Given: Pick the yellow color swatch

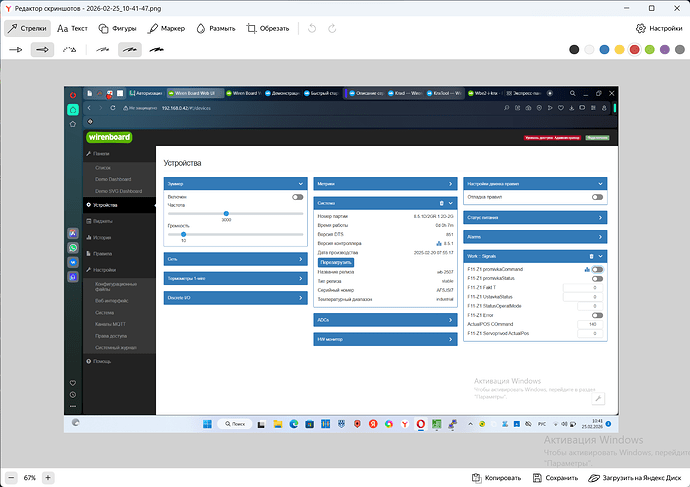Looking at the screenshot, I should (620, 50).
